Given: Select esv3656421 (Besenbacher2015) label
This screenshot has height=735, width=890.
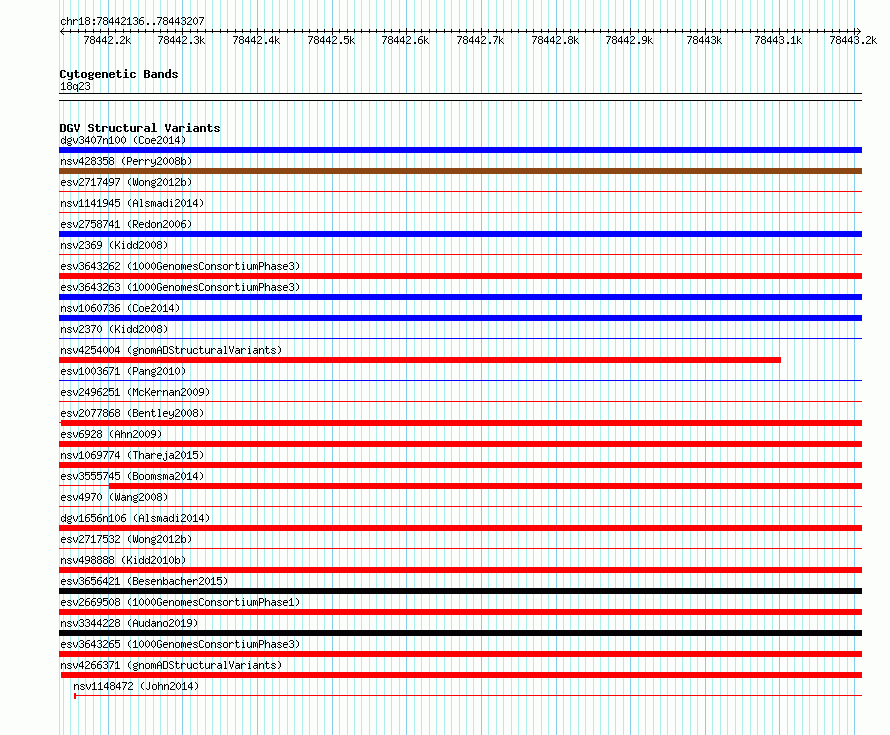Looking at the screenshot, I should [x=144, y=581].
